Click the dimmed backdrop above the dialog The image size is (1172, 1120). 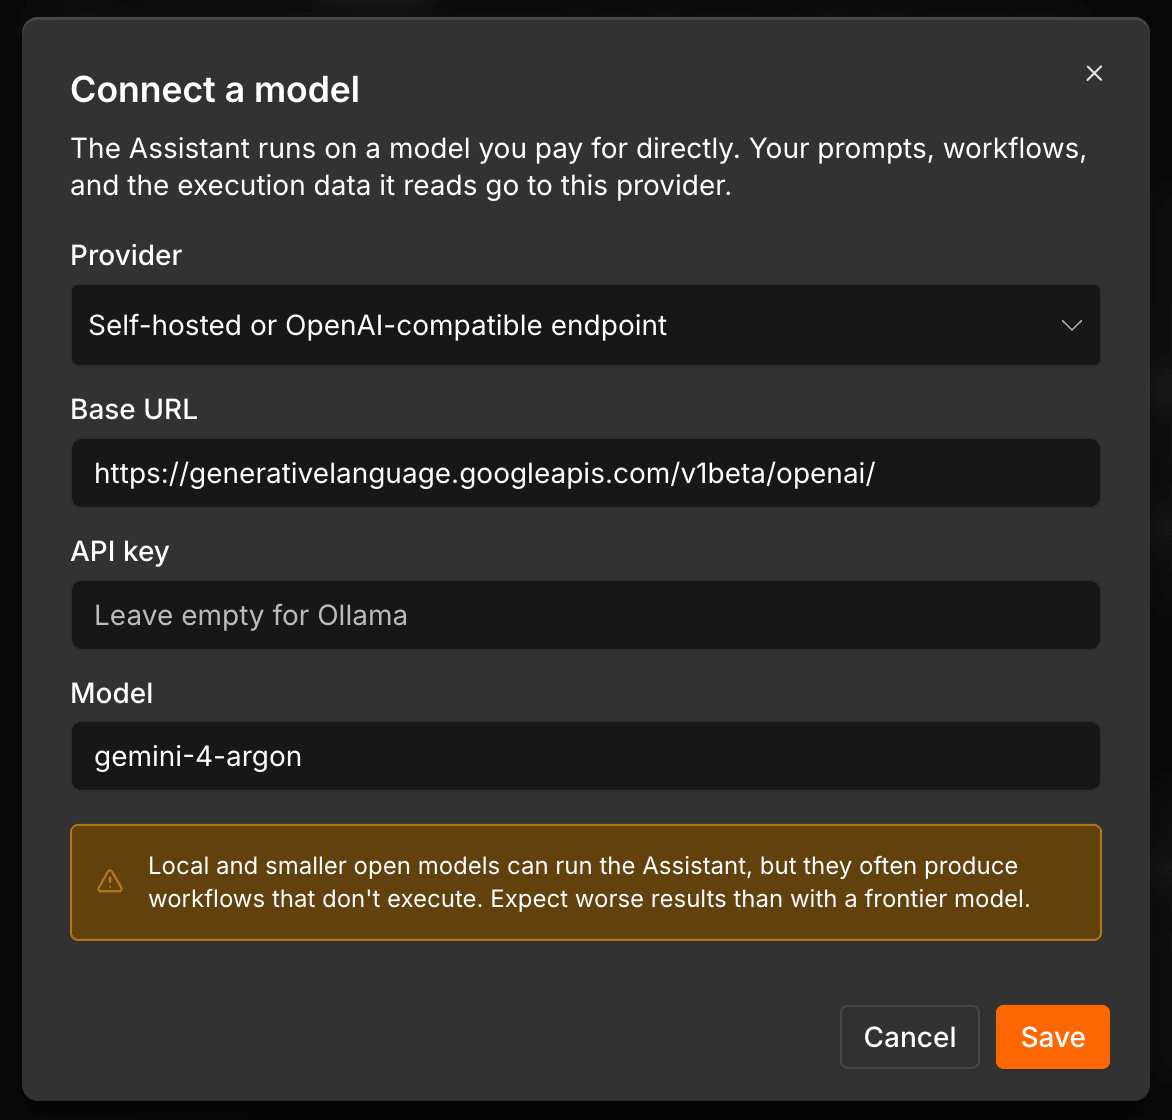586,7
